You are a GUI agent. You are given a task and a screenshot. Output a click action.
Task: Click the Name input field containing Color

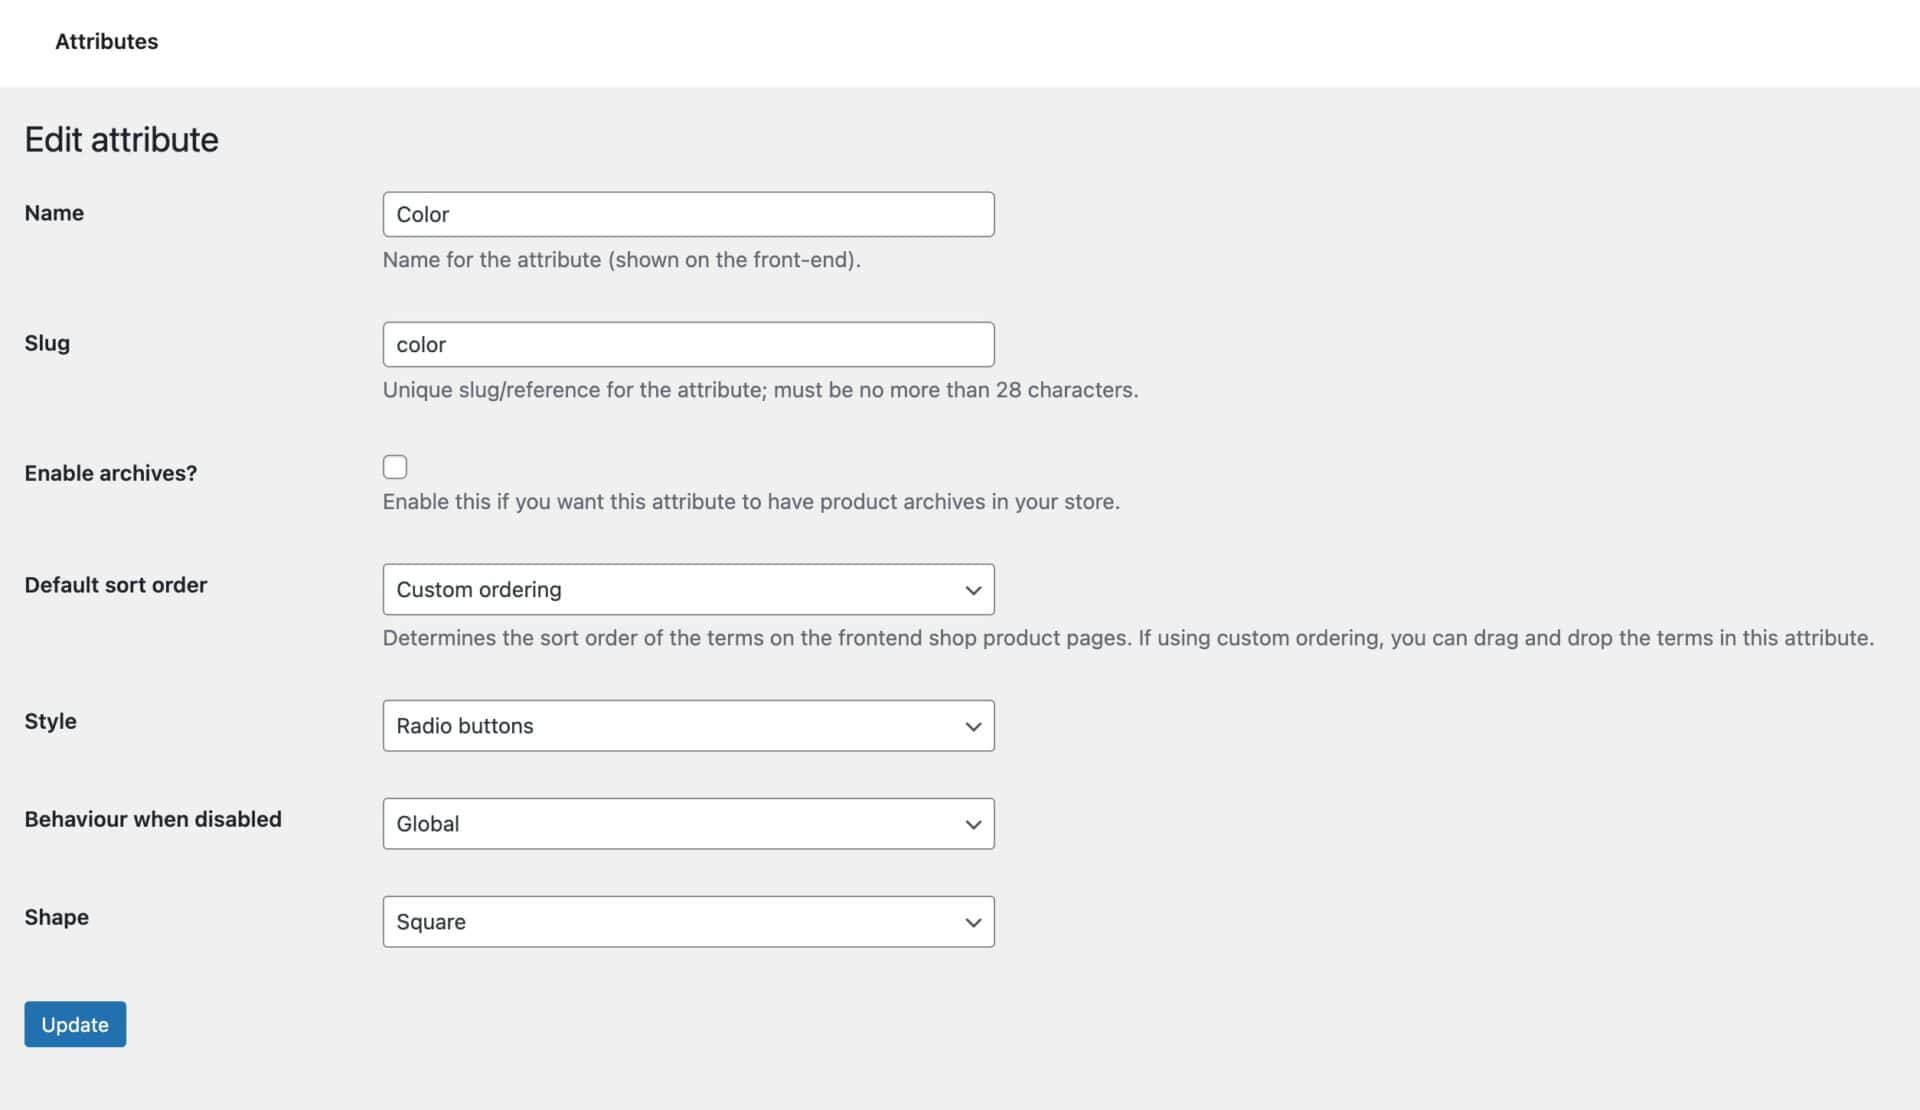(x=688, y=214)
